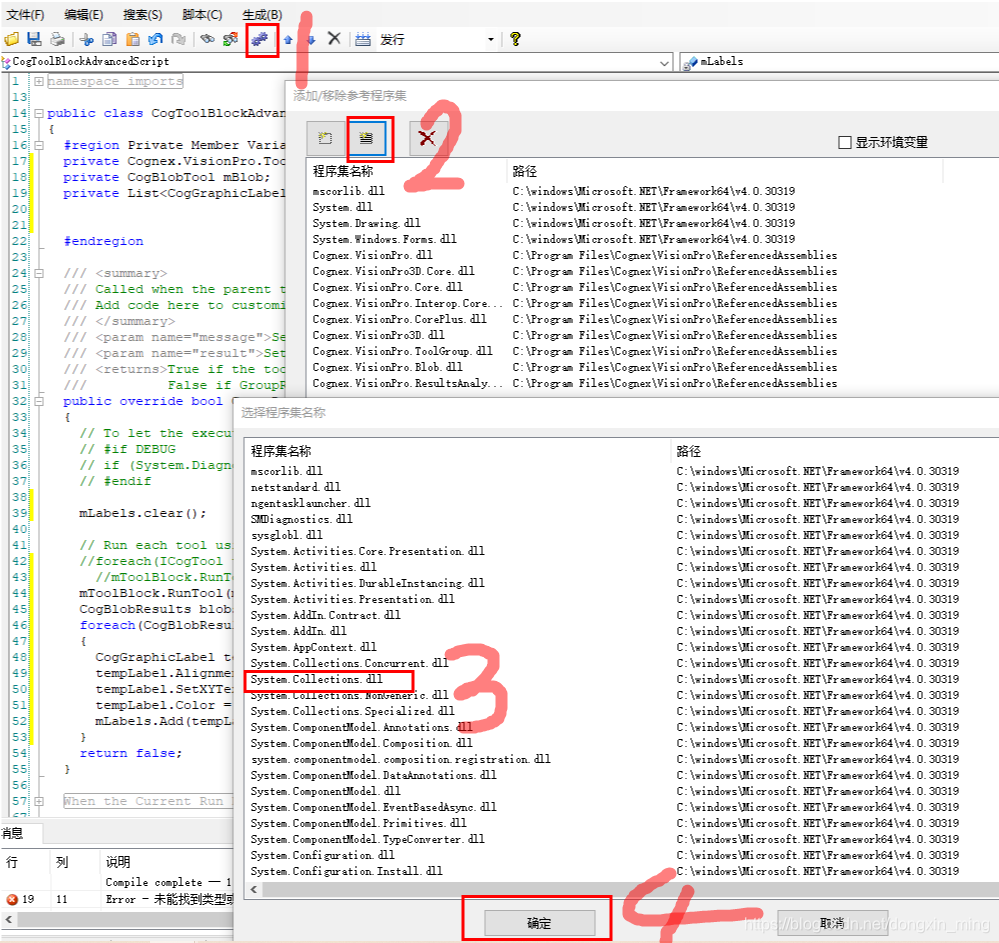Select mscorlib.dll in the selection dialog
Screen dimensions: 999x943
[287, 471]
